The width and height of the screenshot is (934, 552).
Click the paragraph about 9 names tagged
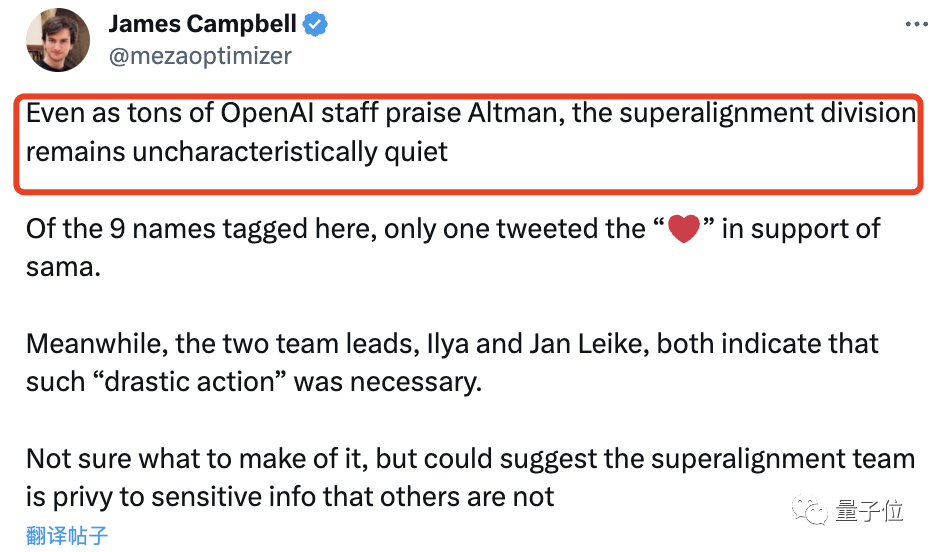[x=452, y=248]
